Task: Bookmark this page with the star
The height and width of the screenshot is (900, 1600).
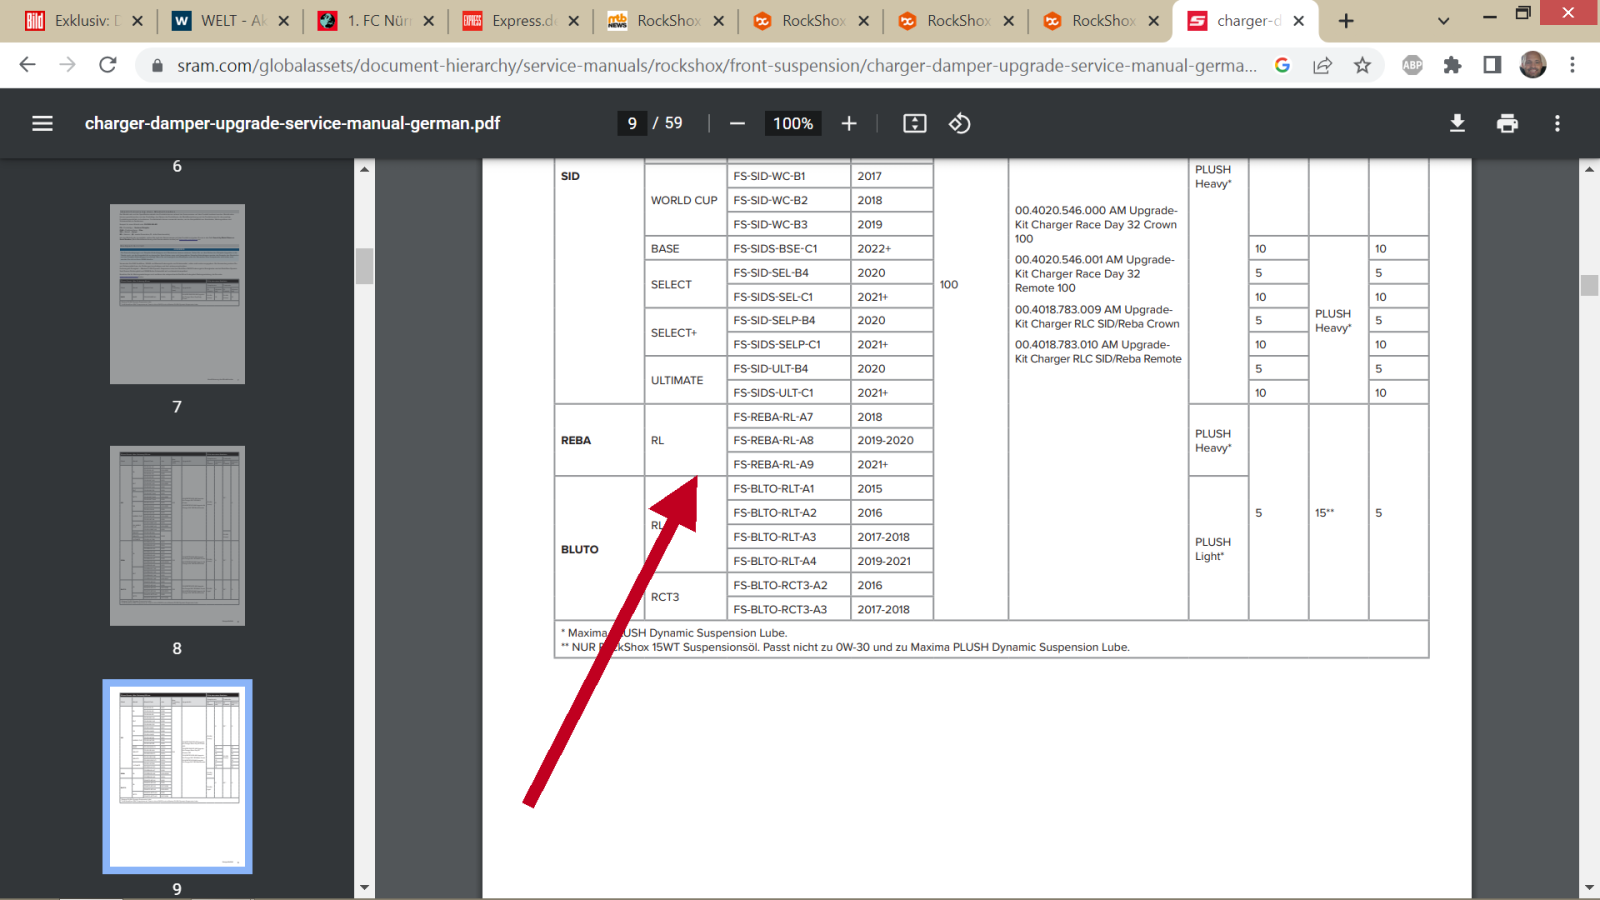Action: pyautogui.click(x=1362, y=65)
